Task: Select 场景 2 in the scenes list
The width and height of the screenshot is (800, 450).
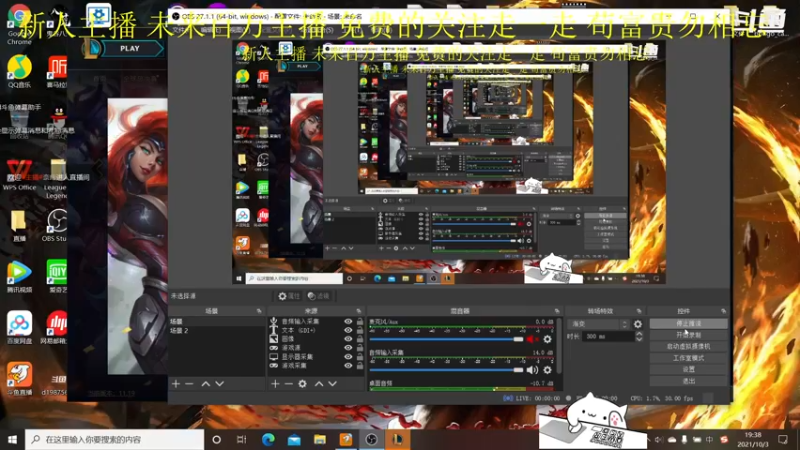Action: tap(216, 331)
